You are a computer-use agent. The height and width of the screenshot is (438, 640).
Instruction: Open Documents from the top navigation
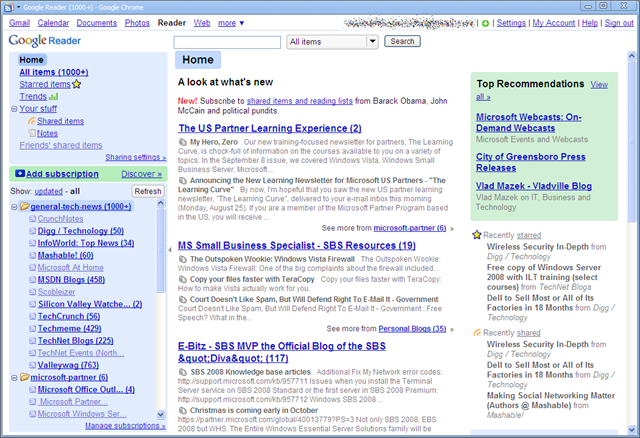pyautogui.click(x=97, y=23)
